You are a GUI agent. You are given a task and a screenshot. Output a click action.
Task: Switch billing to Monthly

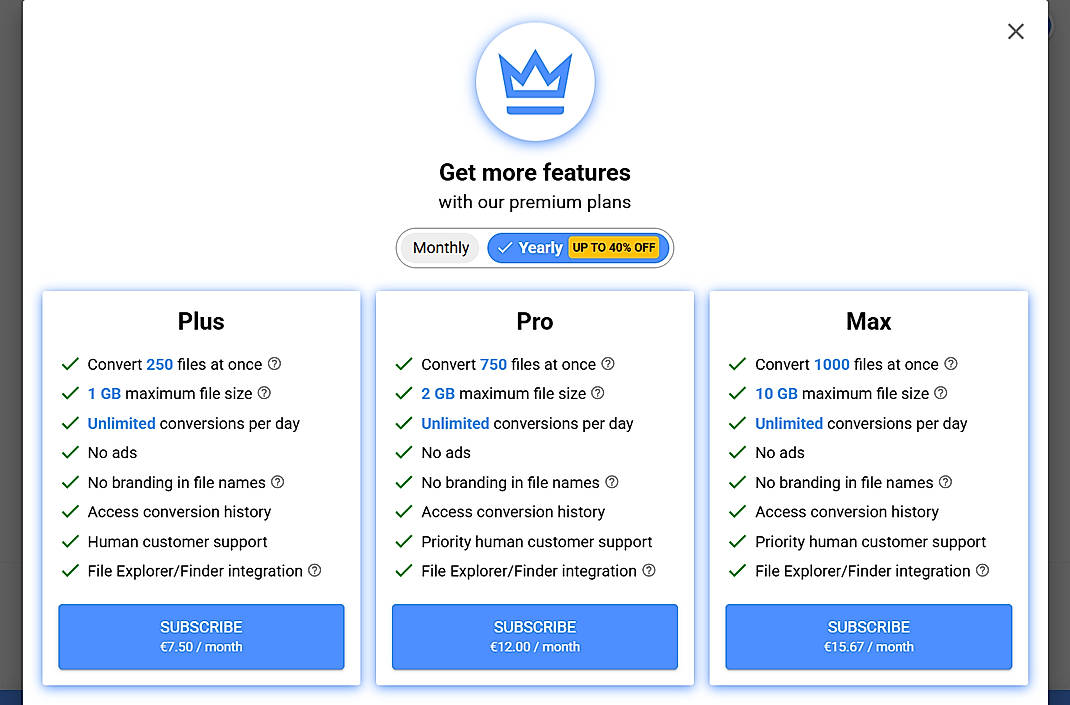441,247
